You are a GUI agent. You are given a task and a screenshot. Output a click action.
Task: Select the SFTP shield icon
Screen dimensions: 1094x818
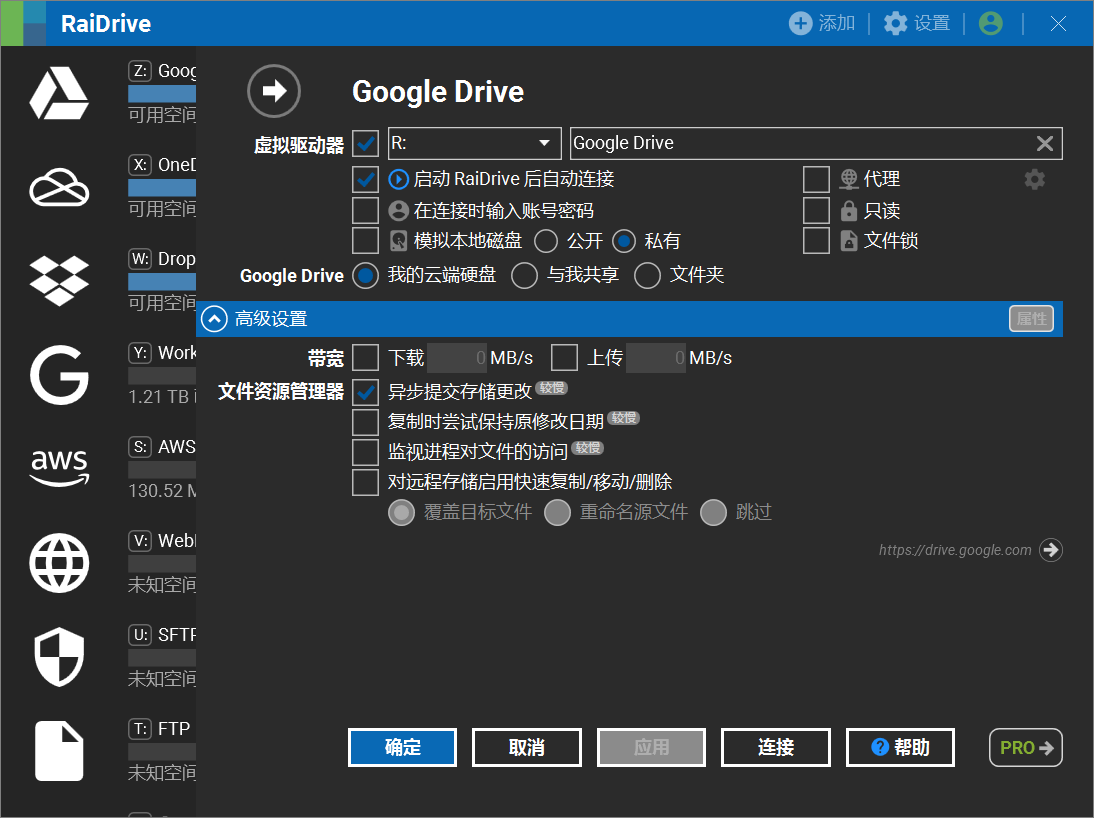click(x=59, y=656)
